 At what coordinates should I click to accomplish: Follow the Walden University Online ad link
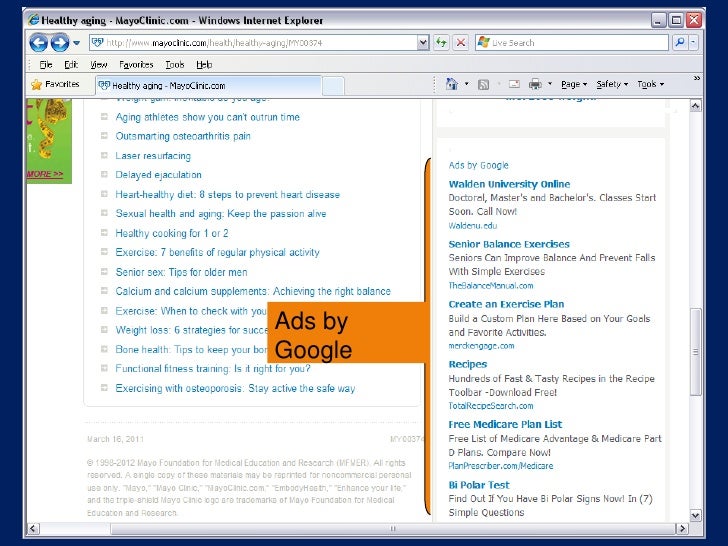point(509,184)
